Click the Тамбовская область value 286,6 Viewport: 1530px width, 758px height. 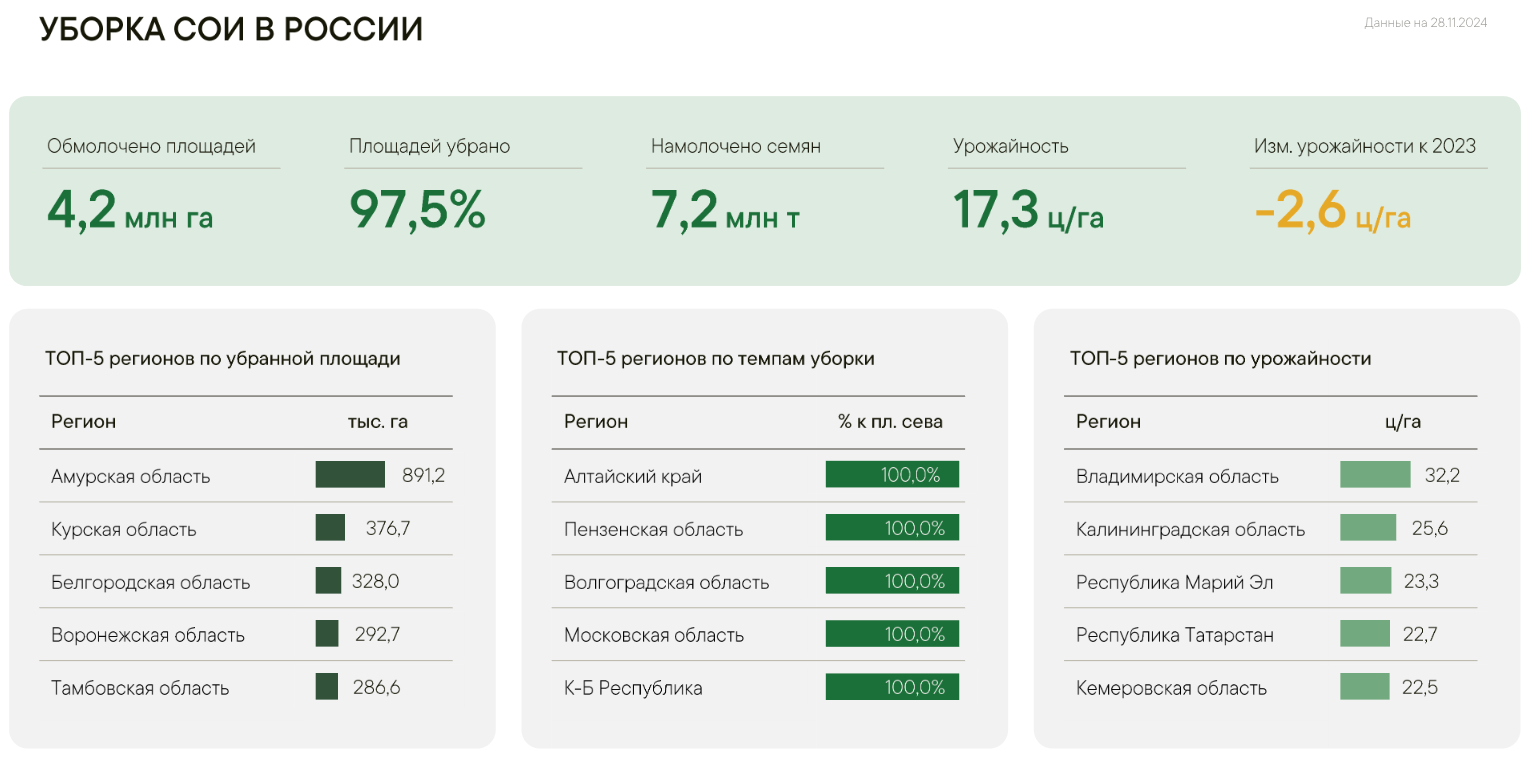click(377, 688)
